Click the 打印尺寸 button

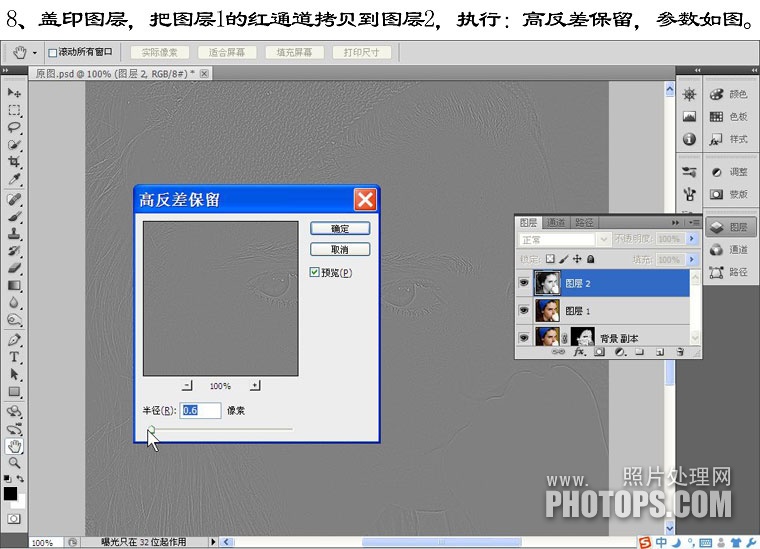click(362, 52)
